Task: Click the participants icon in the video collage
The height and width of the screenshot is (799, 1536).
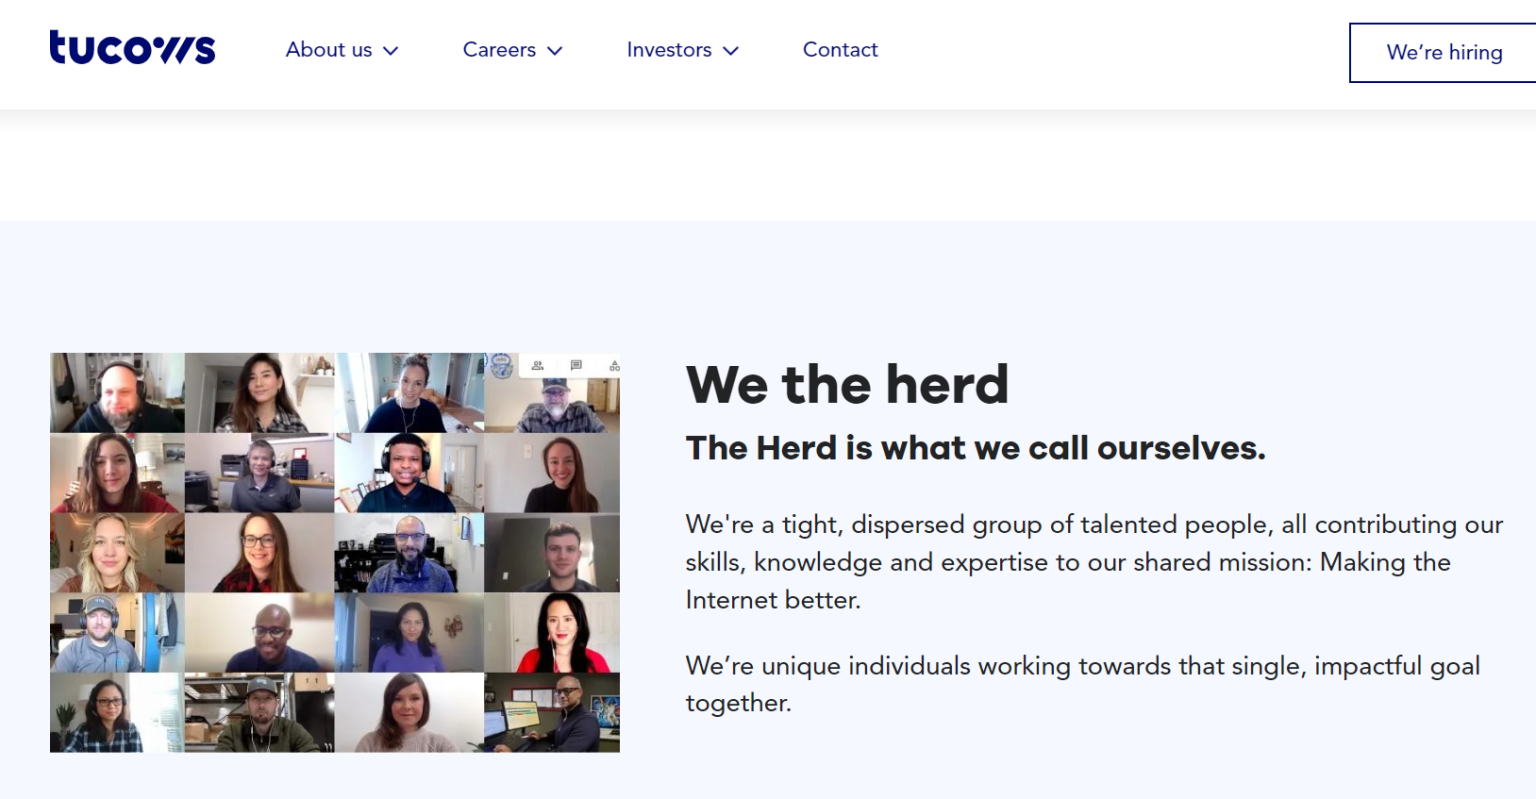Action: click(x=538, y=365)
